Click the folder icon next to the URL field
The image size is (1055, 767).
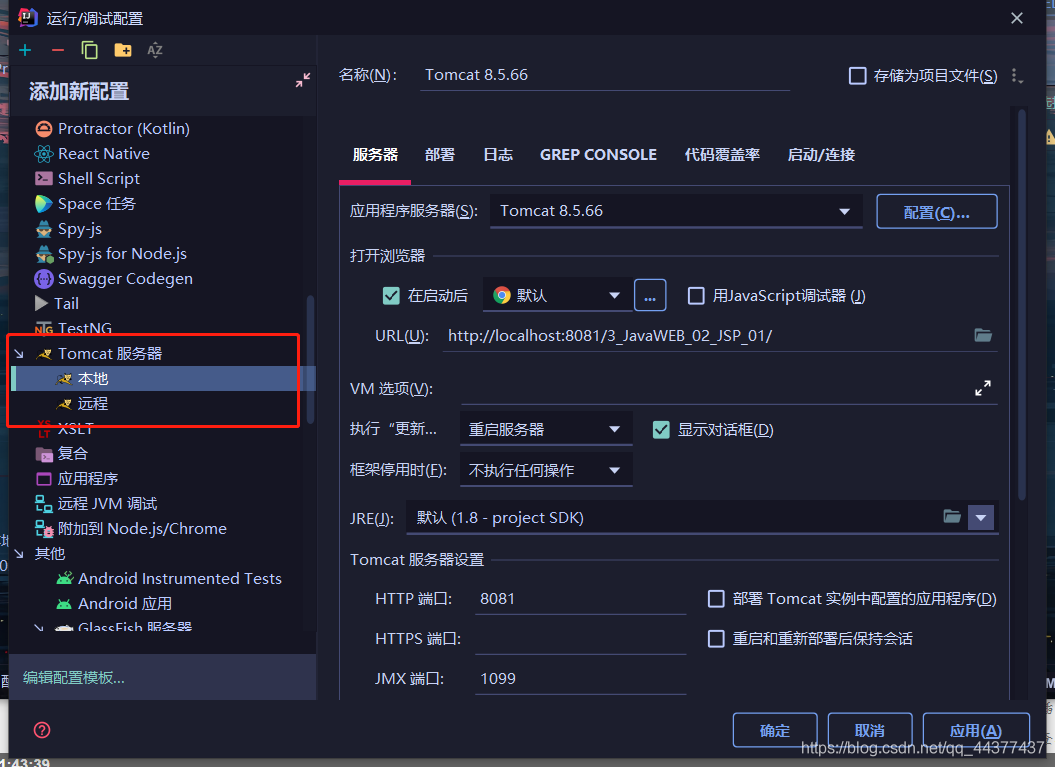coord(983,336)
